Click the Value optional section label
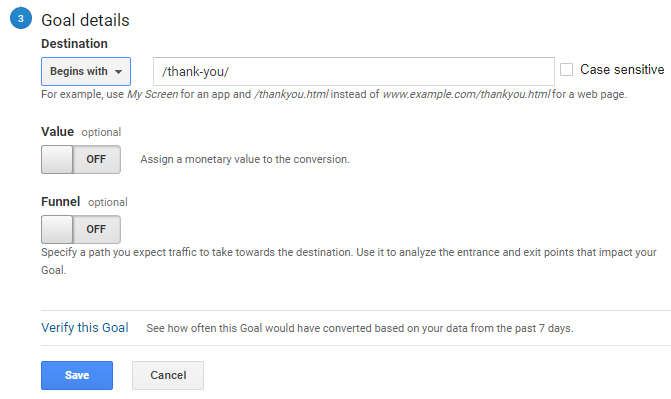The height and width of the screenshot is (399, 671). 81,132
